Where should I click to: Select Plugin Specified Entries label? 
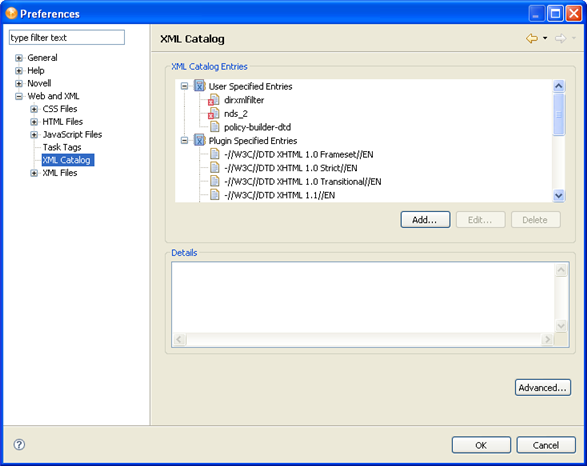(x=253, y=140)
